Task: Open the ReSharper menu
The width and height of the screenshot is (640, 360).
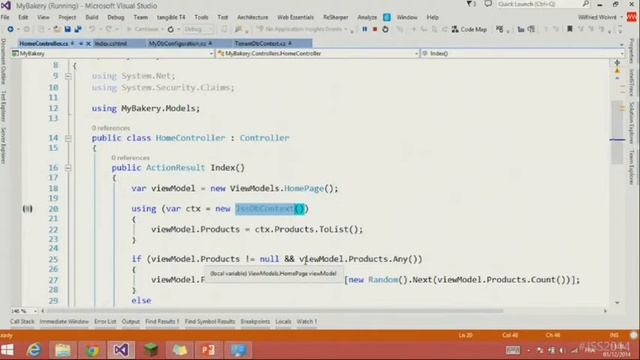Action: (x=336, y=17)
